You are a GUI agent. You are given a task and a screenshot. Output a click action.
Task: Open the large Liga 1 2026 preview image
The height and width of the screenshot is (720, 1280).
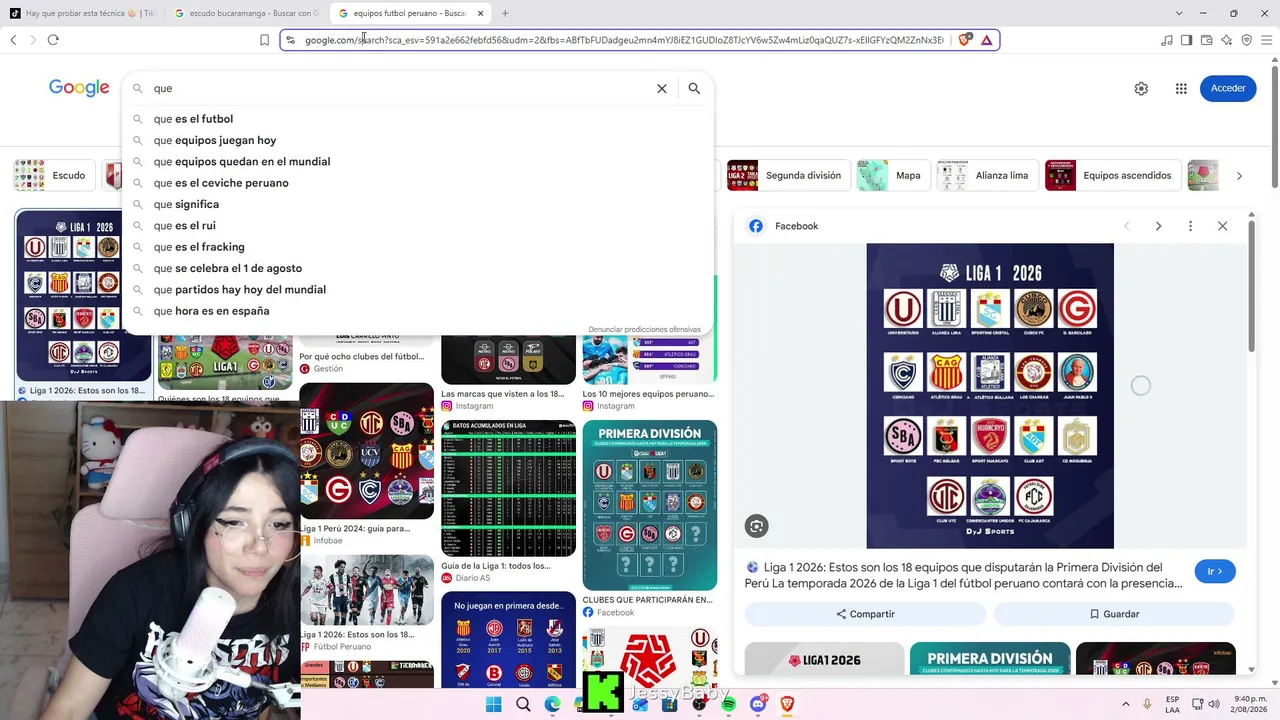coord(990,396)
